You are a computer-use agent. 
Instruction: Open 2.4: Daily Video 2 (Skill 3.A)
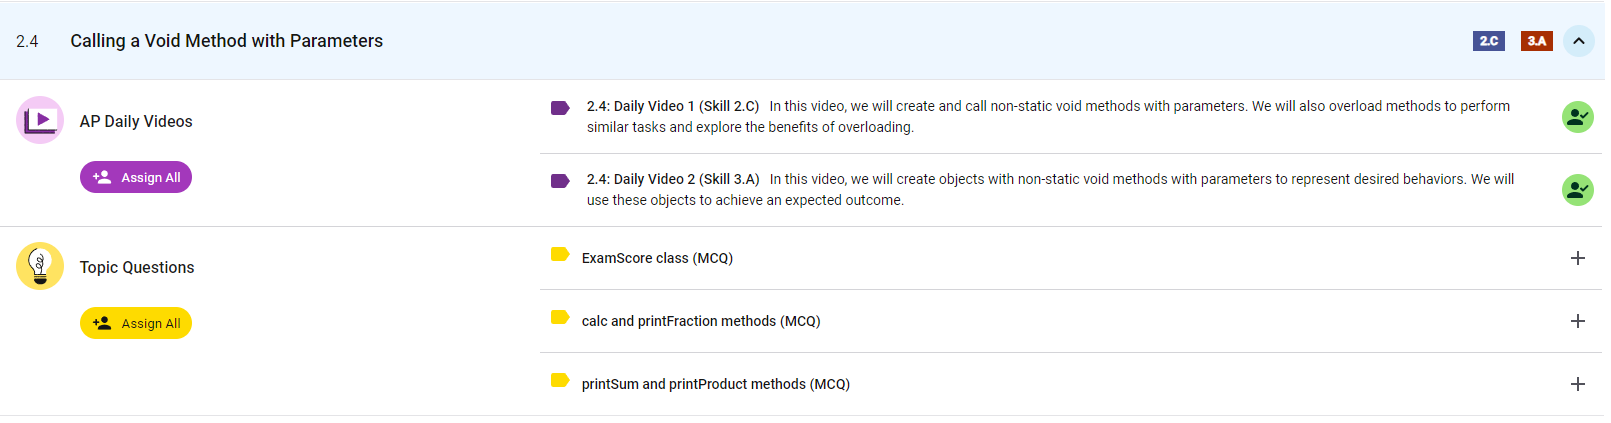point(673,179)
